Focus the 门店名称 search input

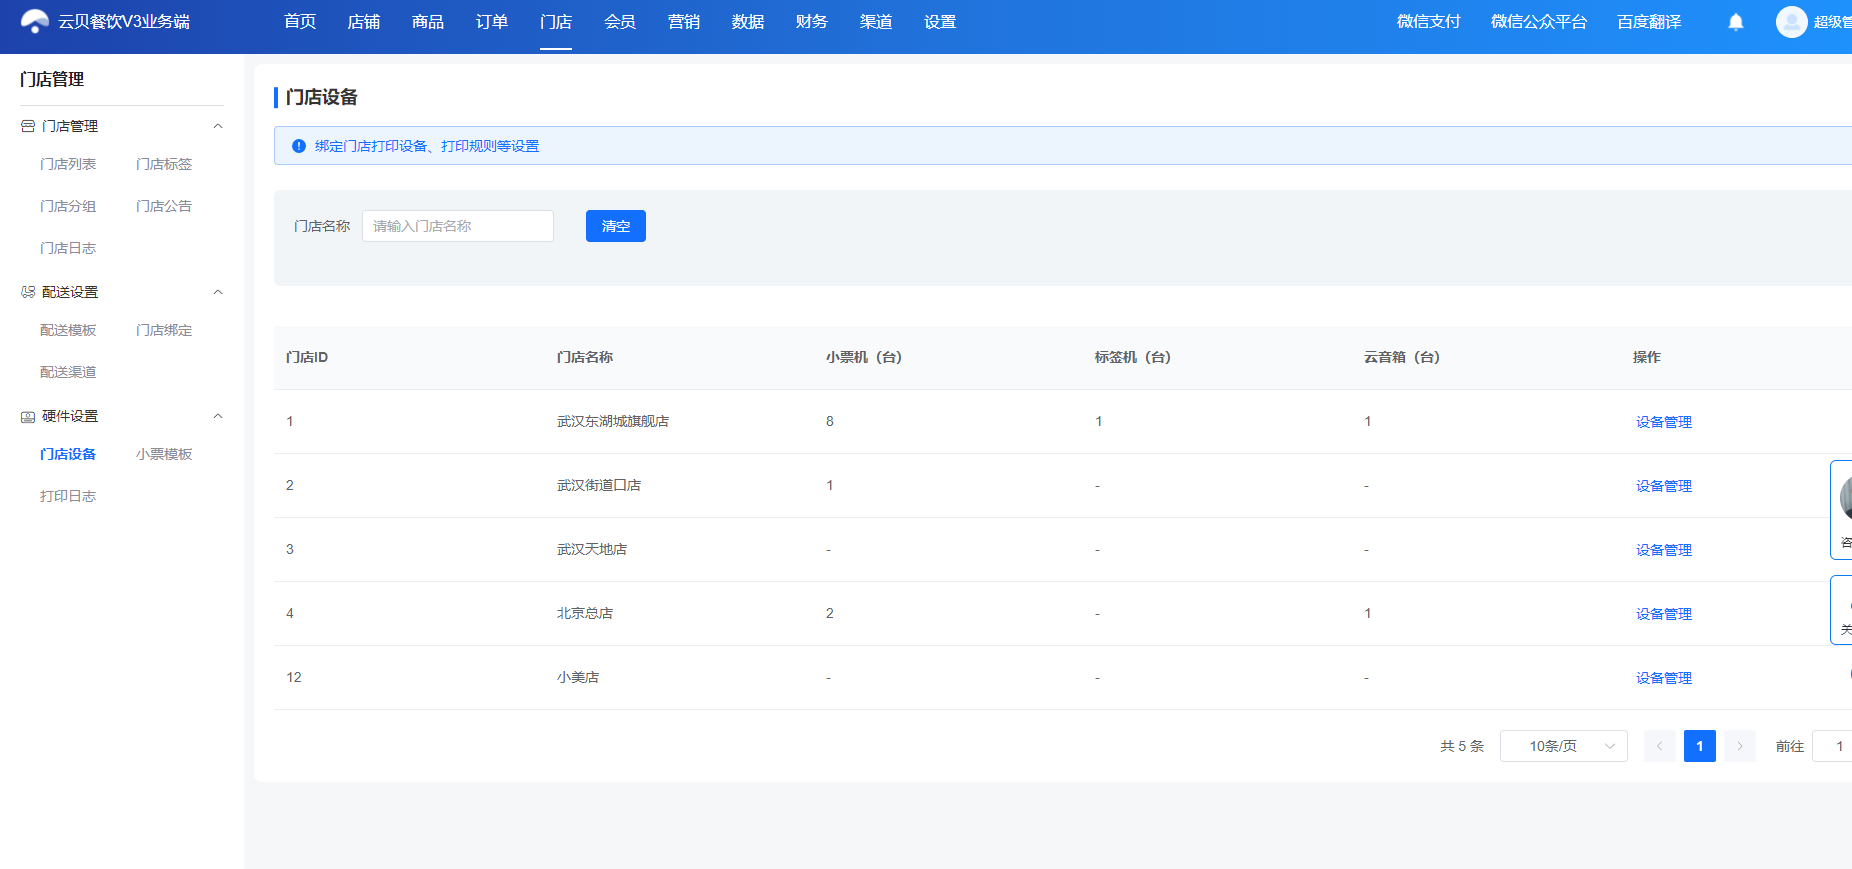458,226
